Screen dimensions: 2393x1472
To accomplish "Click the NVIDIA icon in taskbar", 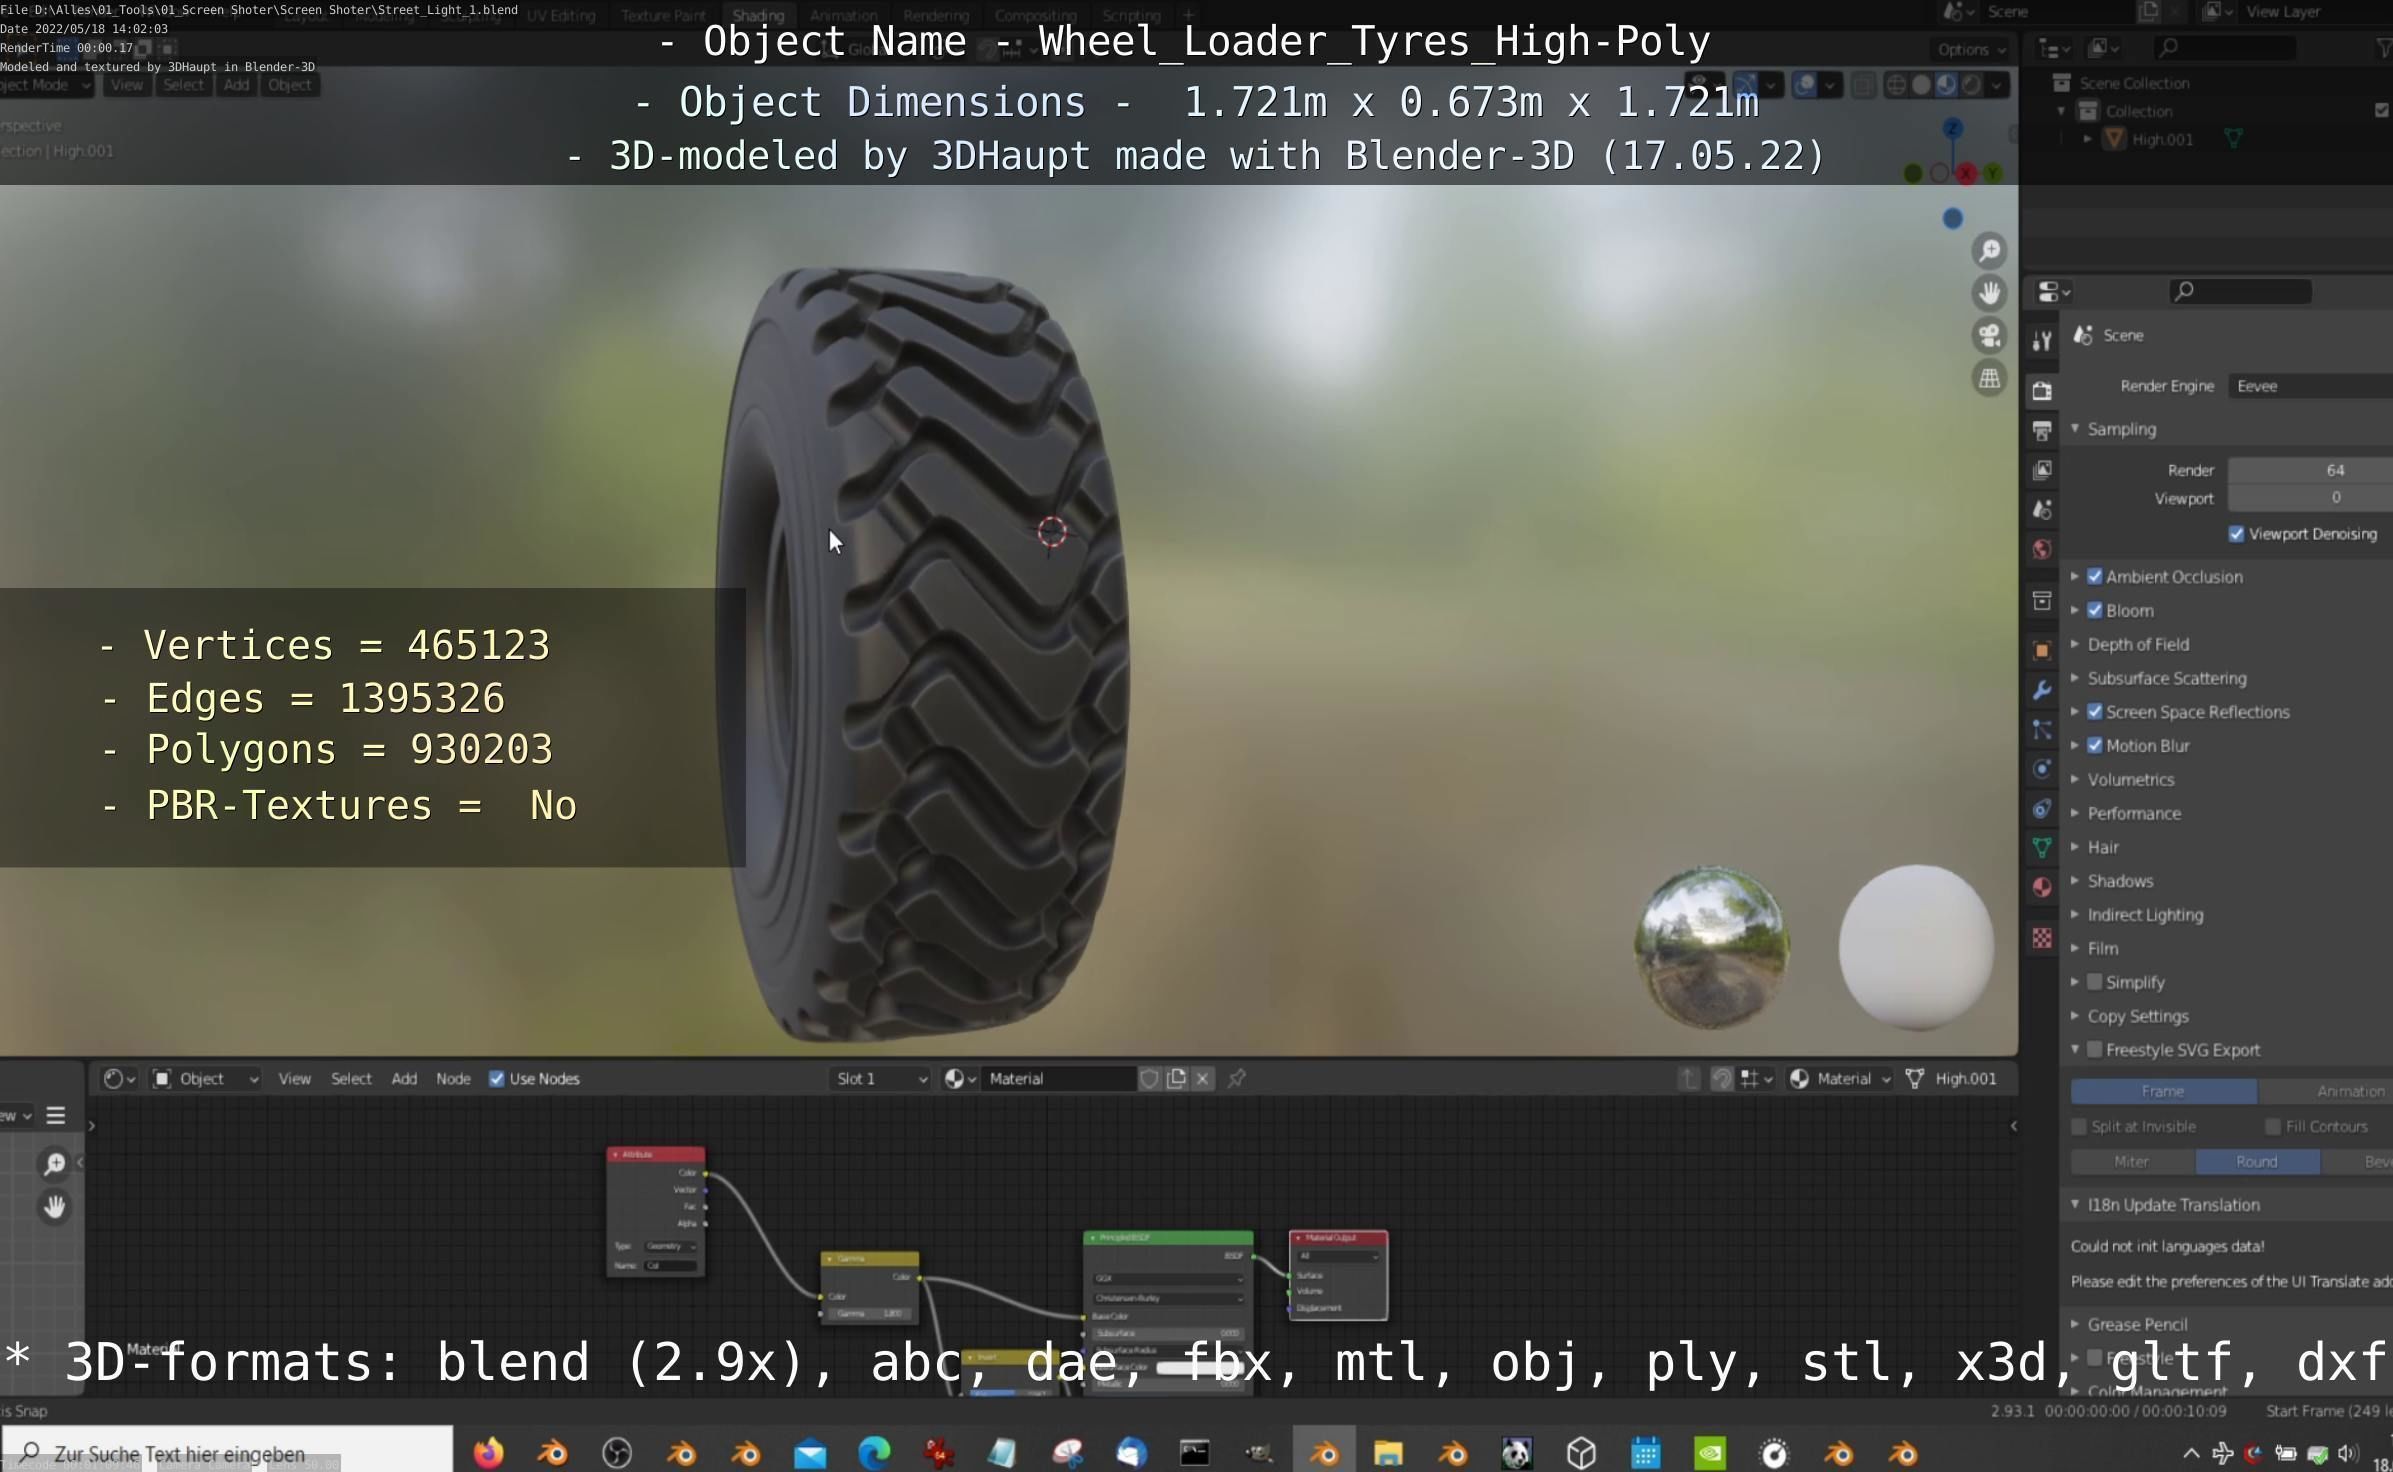I will coord(1710,1452).
